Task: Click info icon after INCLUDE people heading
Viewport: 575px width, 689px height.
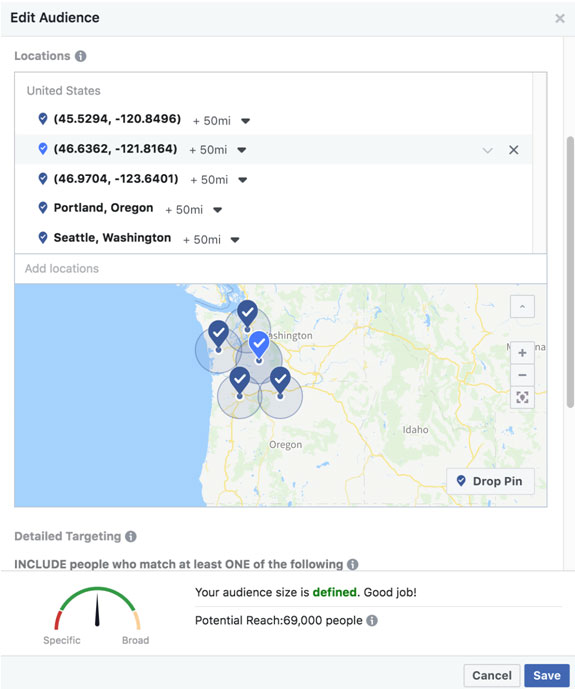Action: click(353, 564)
